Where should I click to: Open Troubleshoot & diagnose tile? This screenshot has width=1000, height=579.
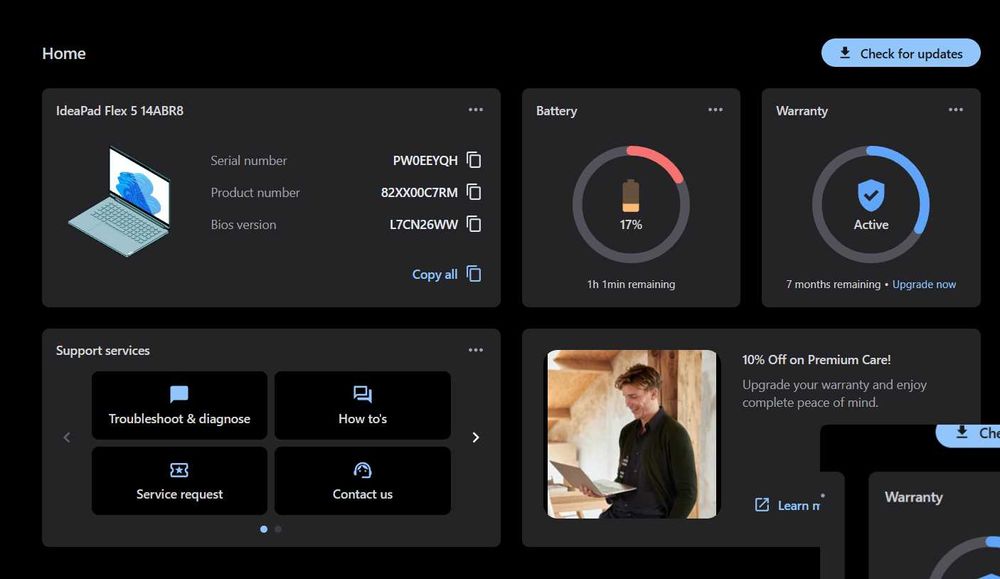tap(179, 405)
